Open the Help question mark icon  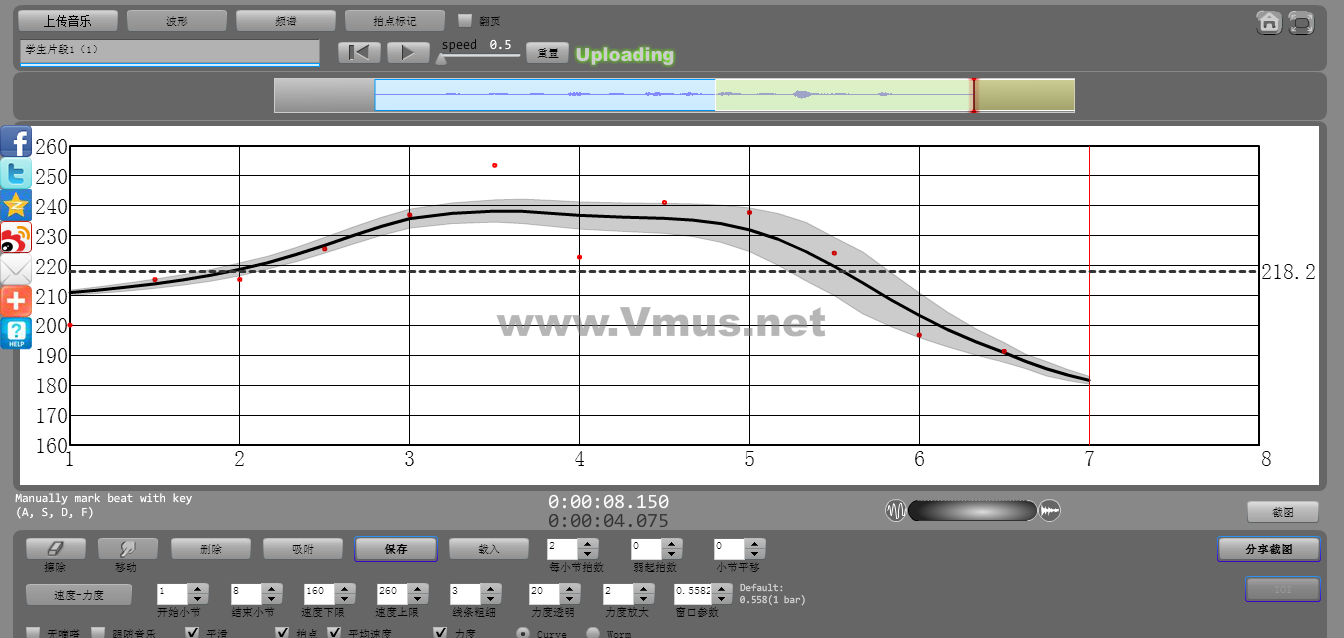(x=16, y=333)
